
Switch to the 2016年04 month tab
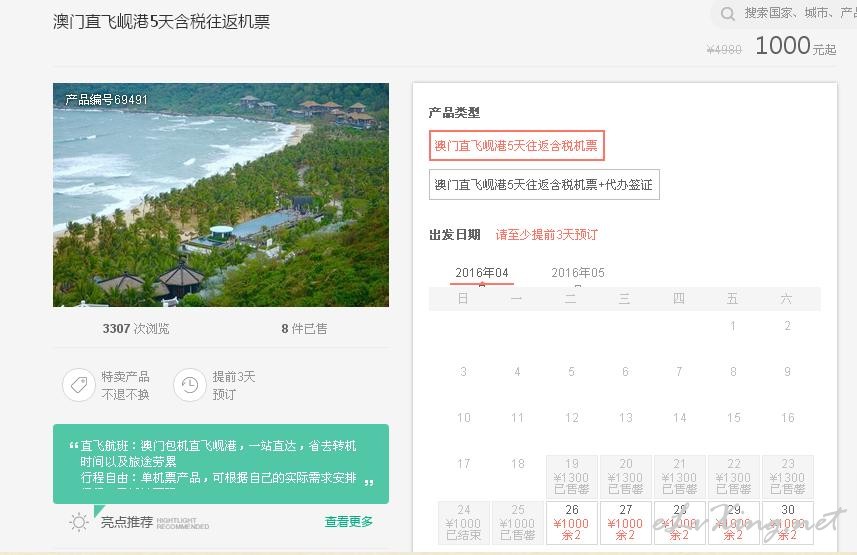click(x=482, y=273)
